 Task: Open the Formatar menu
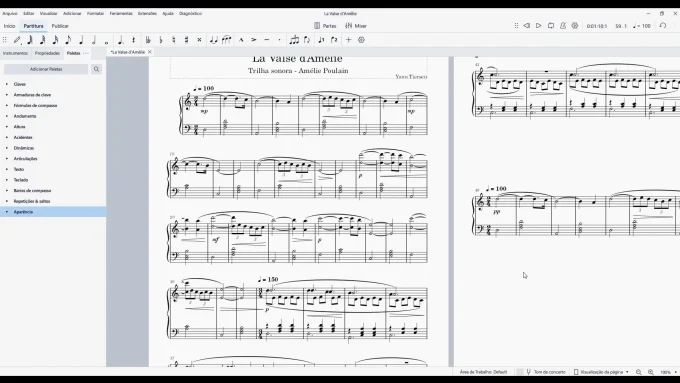[95, 13]
